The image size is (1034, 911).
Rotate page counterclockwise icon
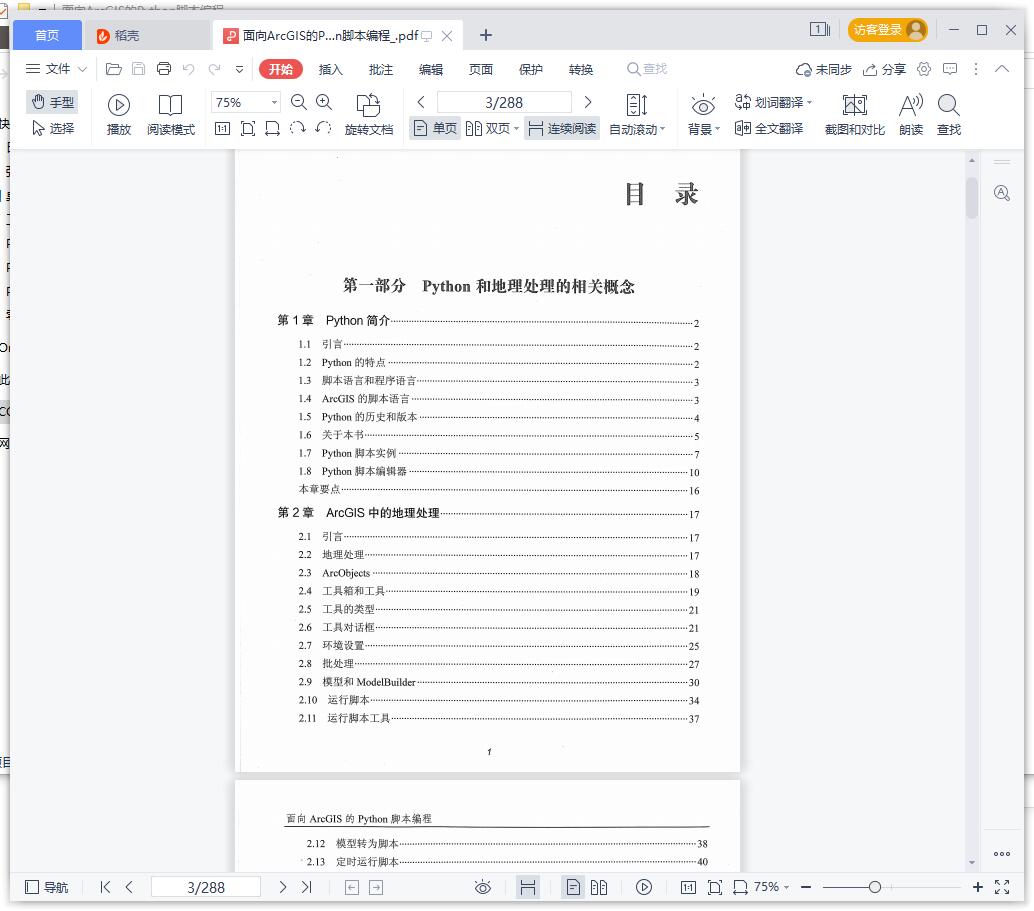pyautogui.click(x=323, y=128)
